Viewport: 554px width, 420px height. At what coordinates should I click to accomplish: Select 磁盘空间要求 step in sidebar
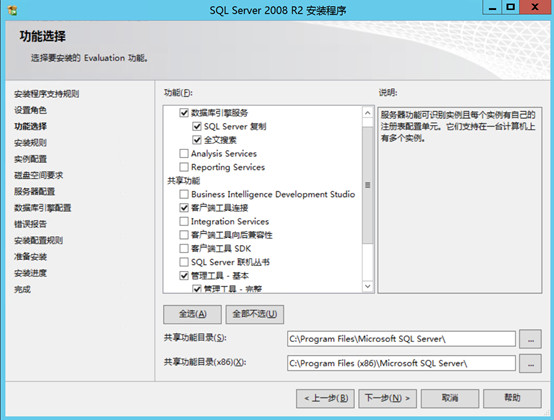(39, 175)
